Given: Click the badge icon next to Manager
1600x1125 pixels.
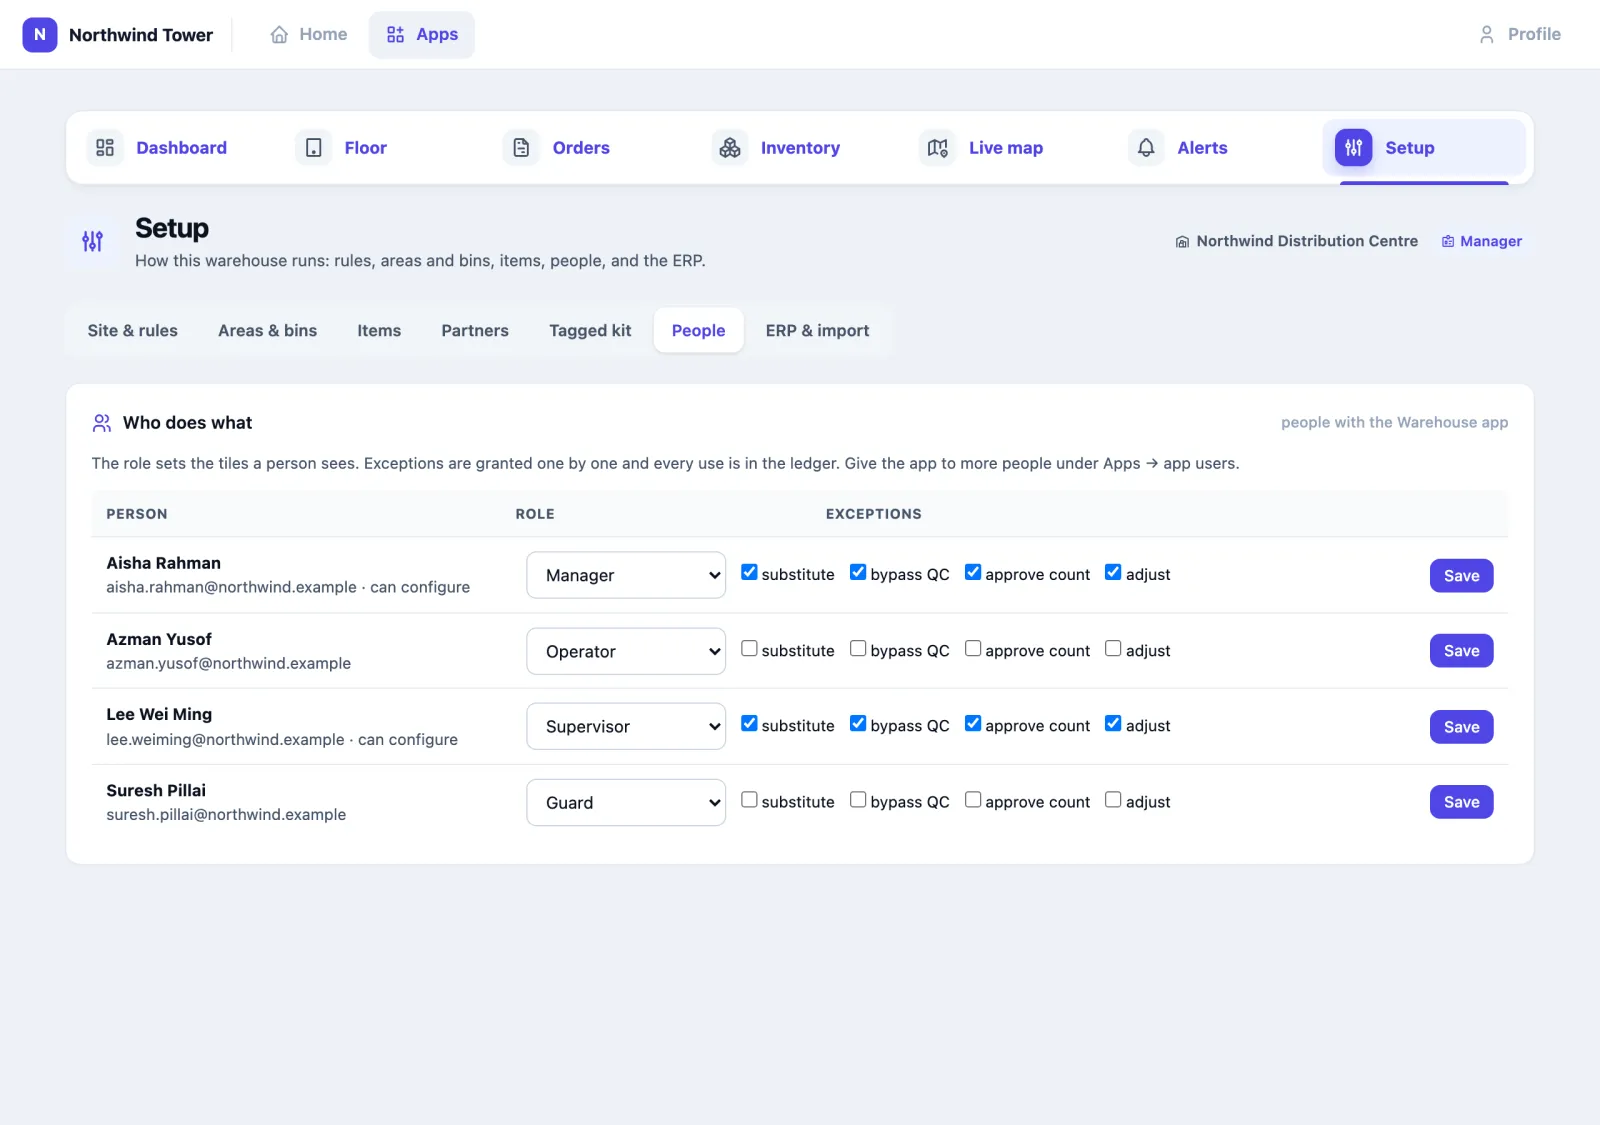Looking at the screenshot, I should [1448, 242].
